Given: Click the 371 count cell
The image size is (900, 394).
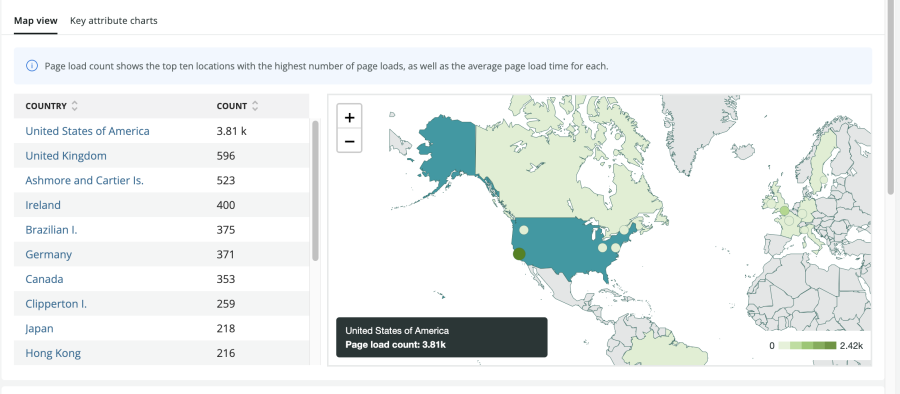Looking at the screenshot, I should 226,254.
